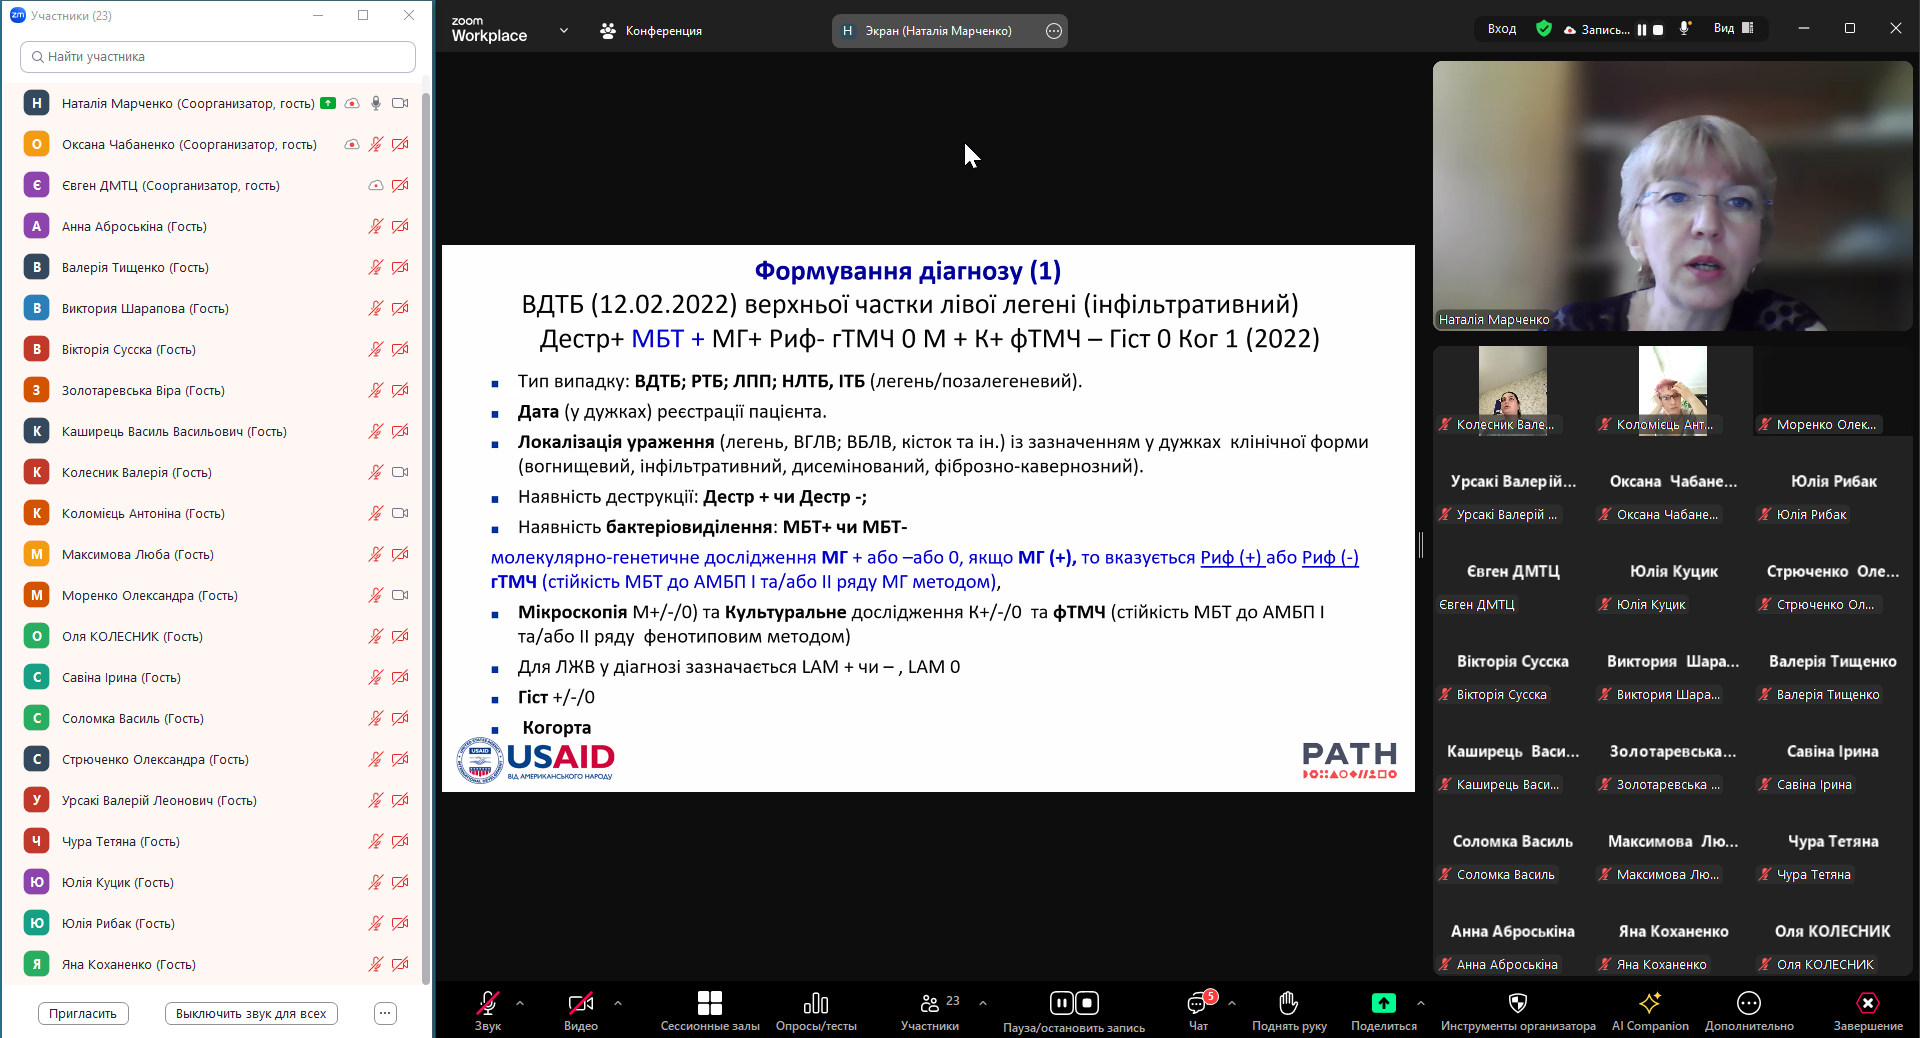Raise hand with Поднять руку
Image resolution: width=1920 pixels, height=1038 pixels.
(1288, 1003)
